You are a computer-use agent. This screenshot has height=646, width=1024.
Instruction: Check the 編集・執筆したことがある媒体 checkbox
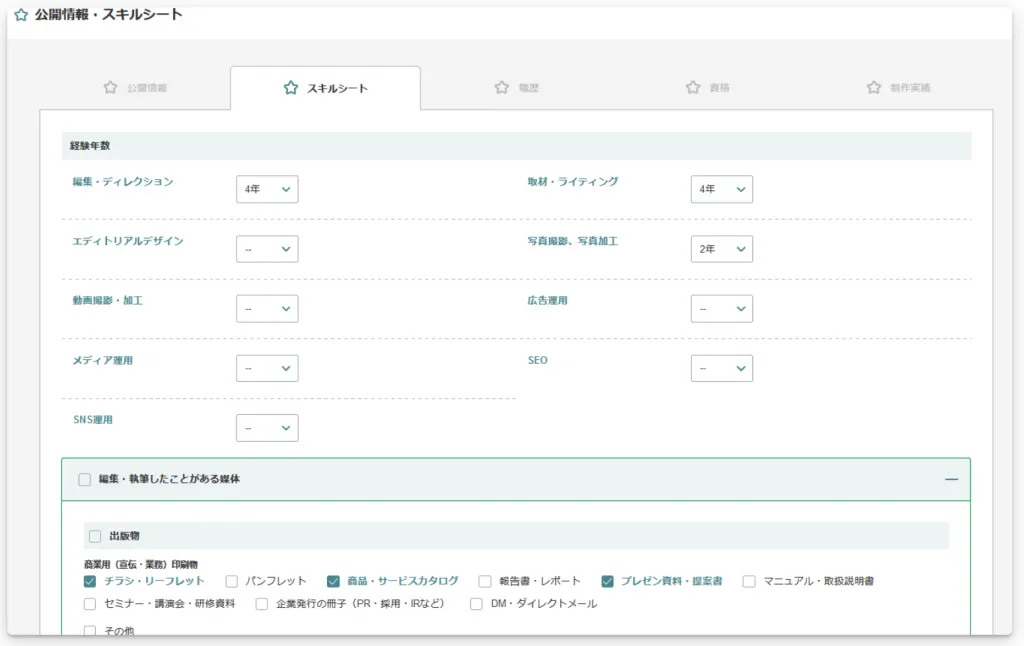84,479
